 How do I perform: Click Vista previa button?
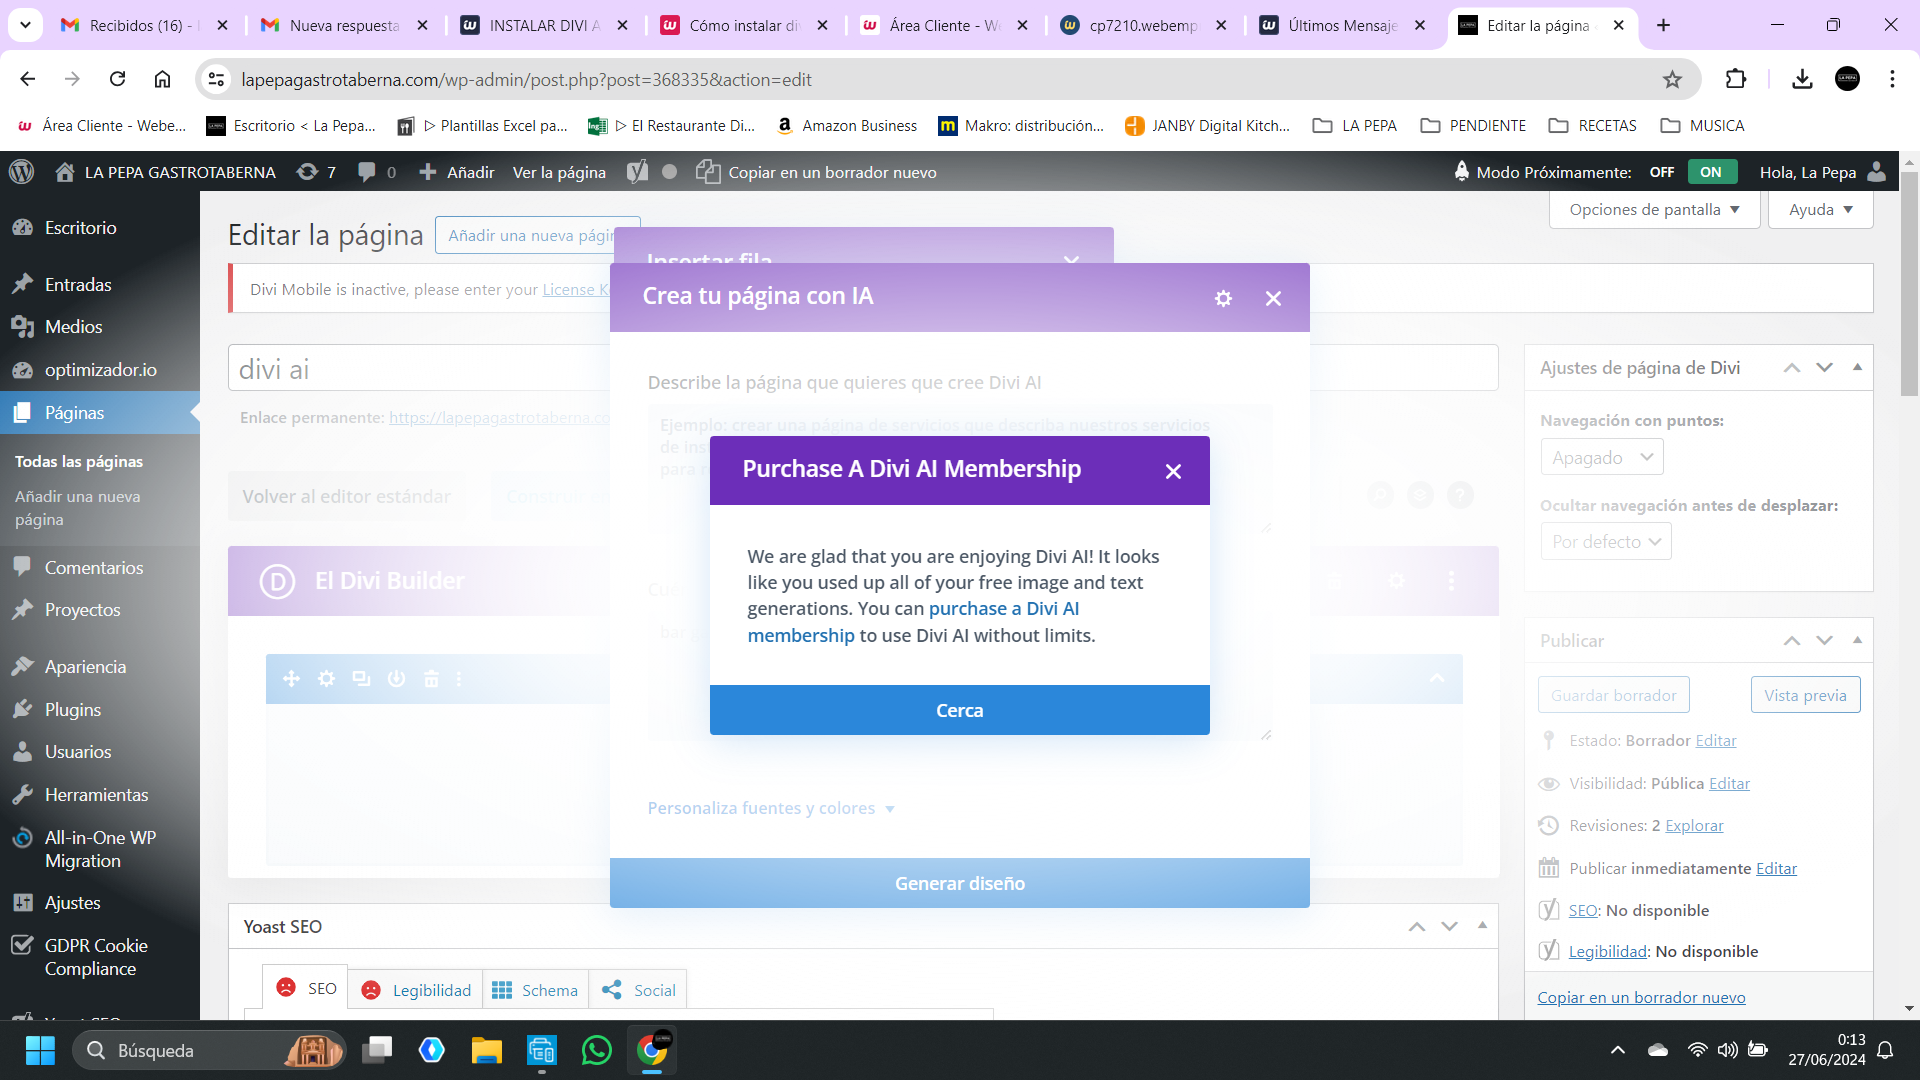[x=1805, y=695]
